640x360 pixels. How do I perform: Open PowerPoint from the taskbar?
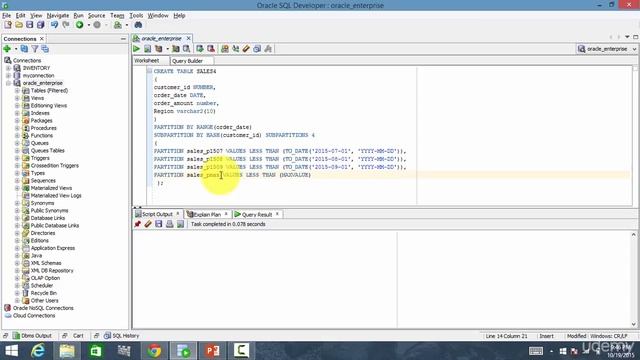212,351
